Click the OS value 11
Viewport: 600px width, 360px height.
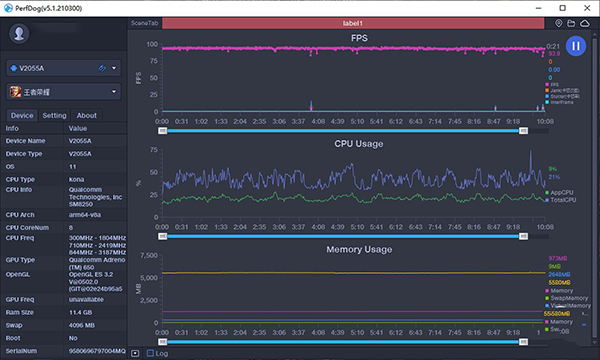point(72,166)
